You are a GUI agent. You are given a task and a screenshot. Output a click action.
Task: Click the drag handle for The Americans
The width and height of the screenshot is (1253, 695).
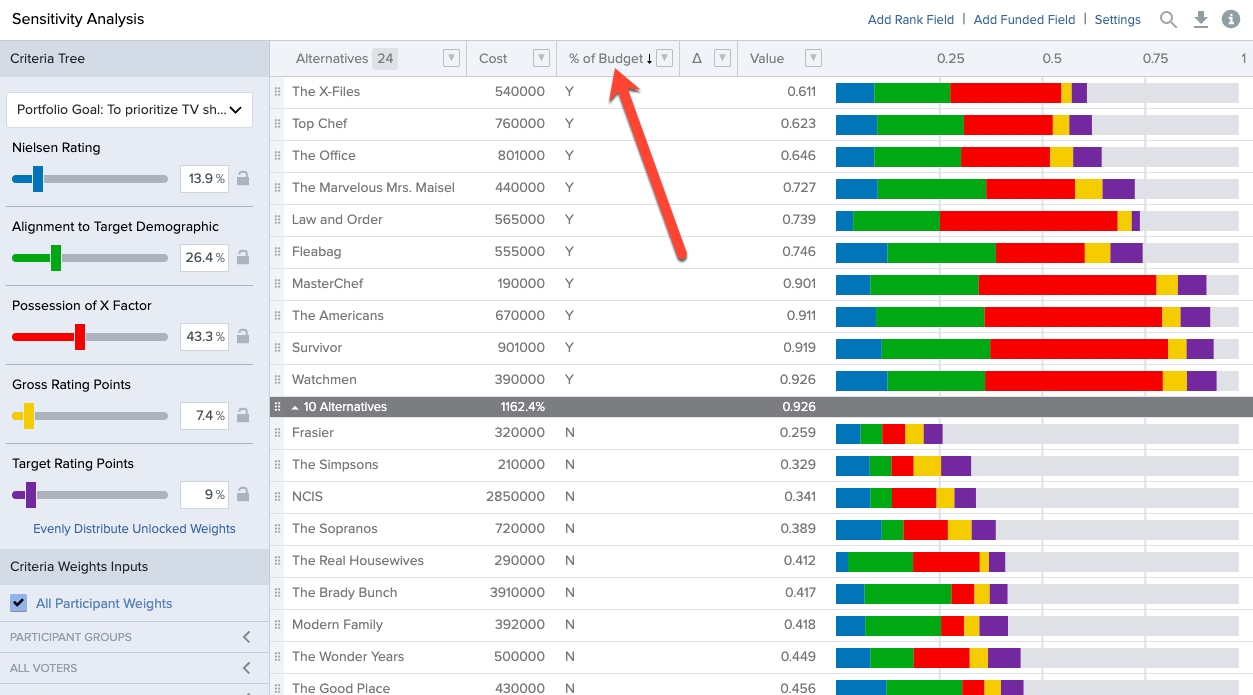[277, 315]
